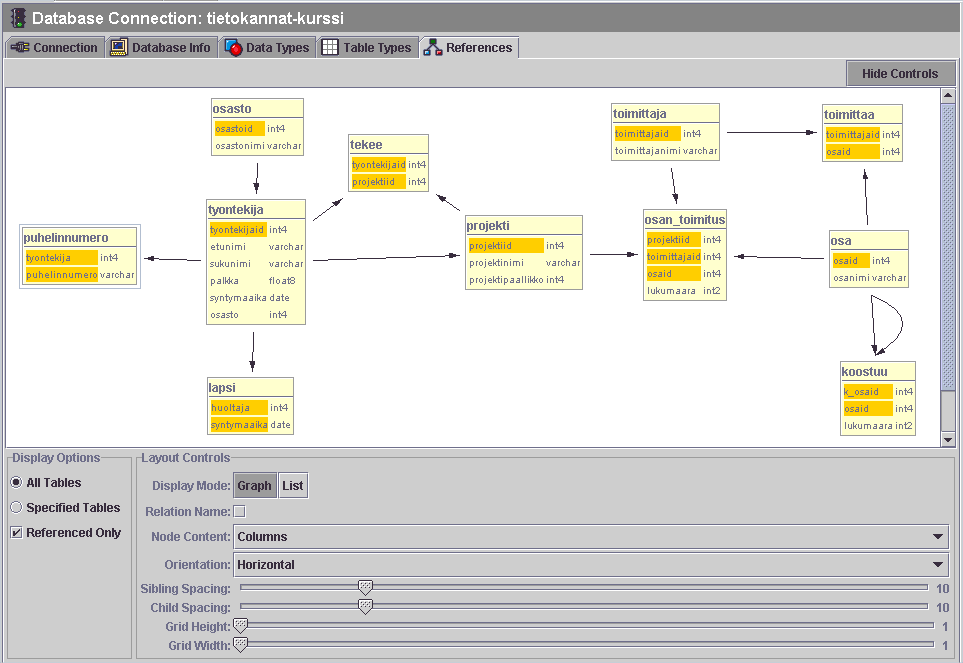The height and width of the screenshot is (663, 963).
Task: Click the diagram scrollbar up arrow
Action: click(x=948, y=95)
